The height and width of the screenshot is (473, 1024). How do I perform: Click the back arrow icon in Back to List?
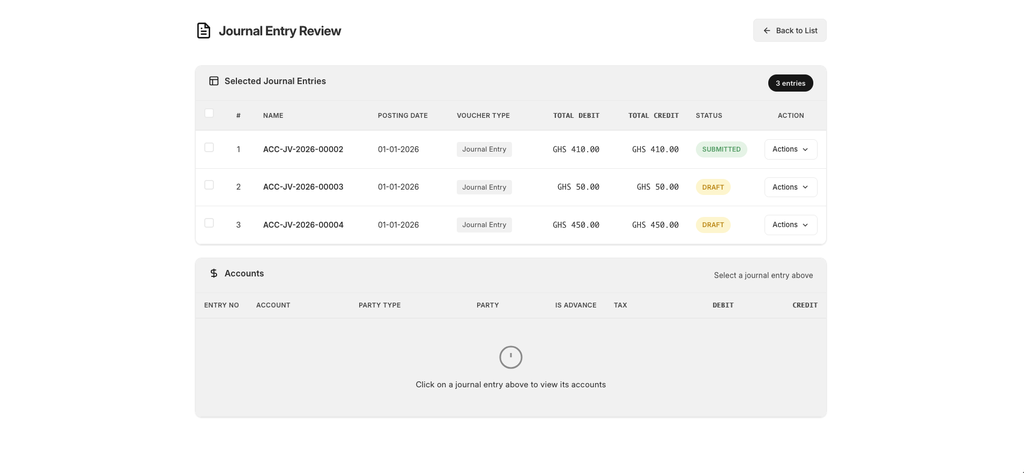click(x=767, y=31)
